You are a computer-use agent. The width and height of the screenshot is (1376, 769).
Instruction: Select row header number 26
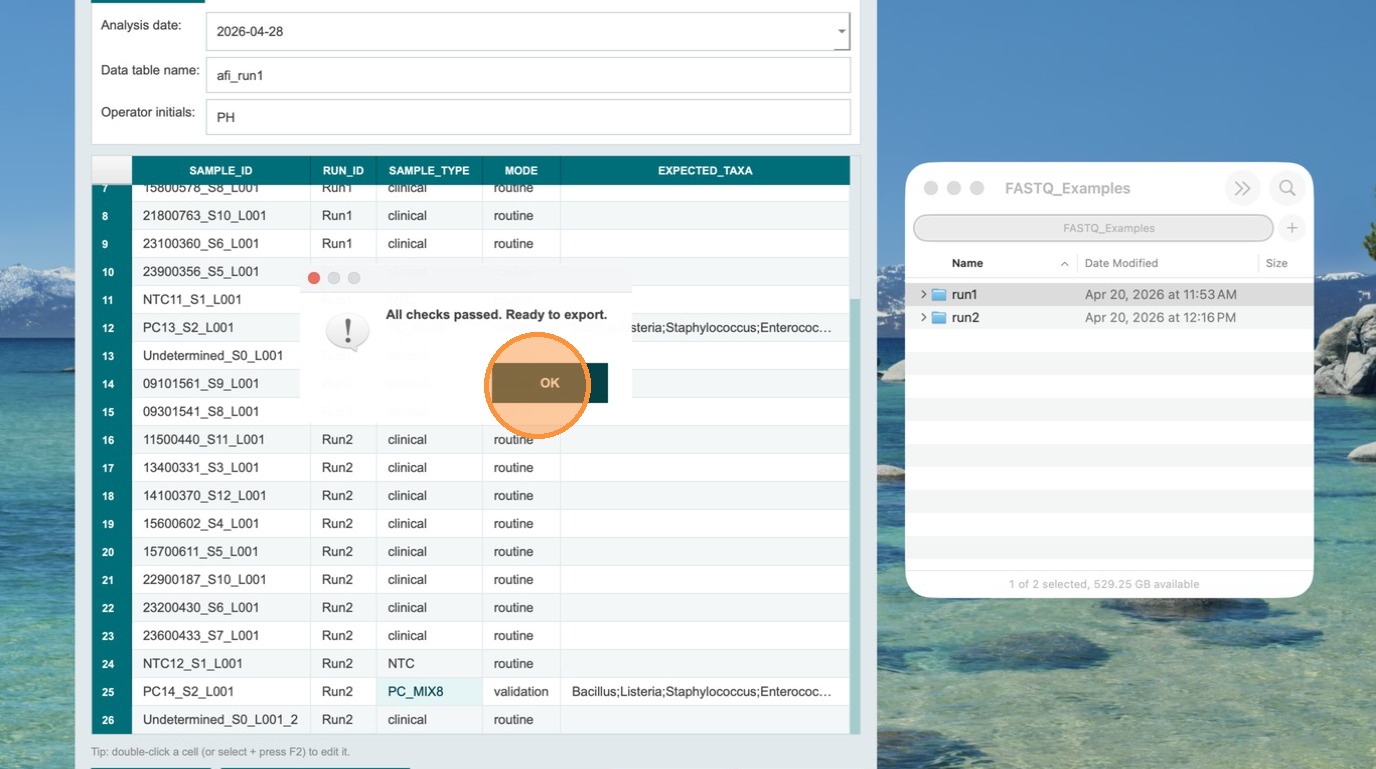tap(111, 720)
